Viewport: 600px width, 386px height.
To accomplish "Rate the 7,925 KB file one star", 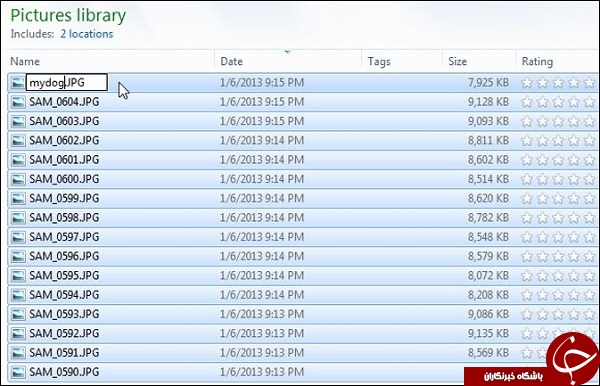I will [527, 82].
